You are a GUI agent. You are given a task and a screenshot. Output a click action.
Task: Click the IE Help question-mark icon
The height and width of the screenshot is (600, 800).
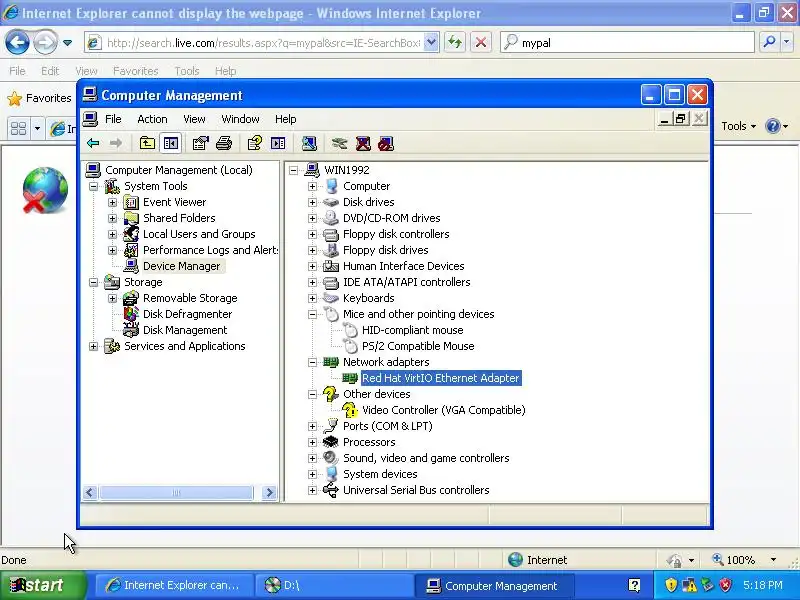(772, 126)
